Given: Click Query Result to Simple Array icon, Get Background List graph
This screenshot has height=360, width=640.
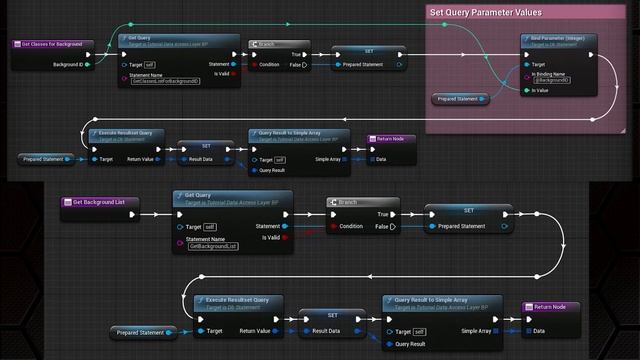Looking at the screenshot, I should pyautogui.click(x=389, y=300).
